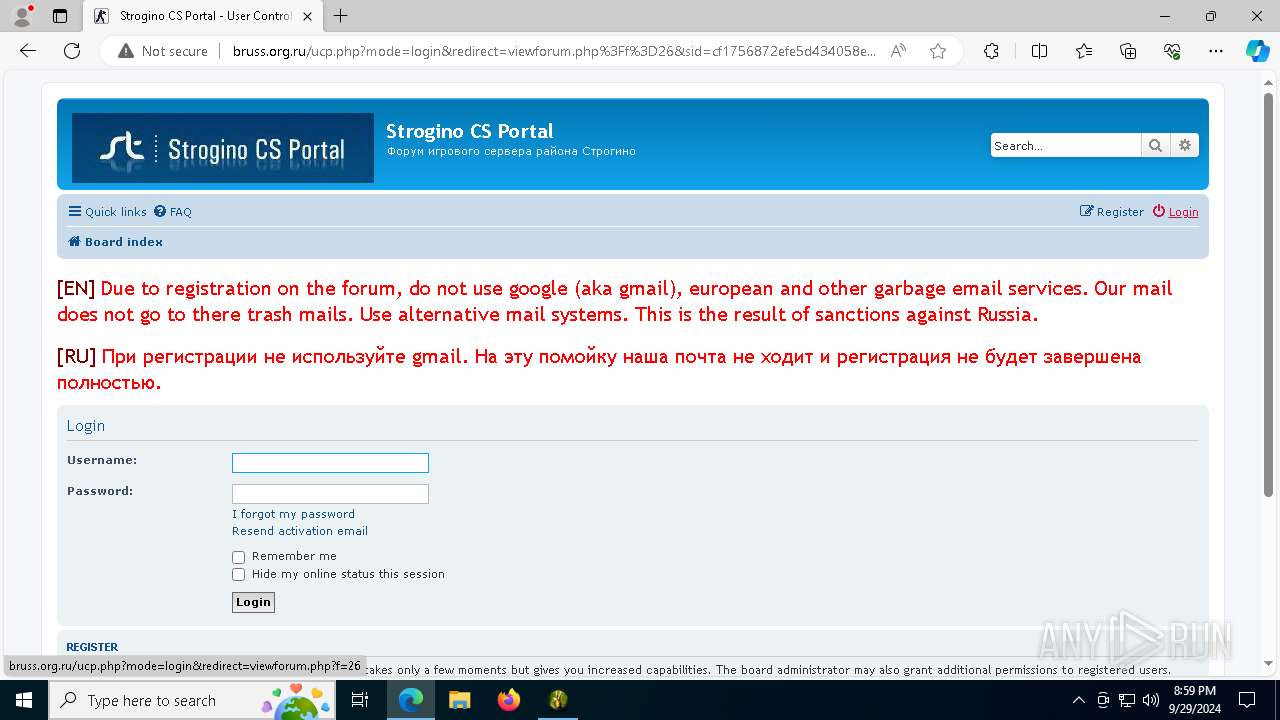1280x720 pixels.
Task: Click the page vertical scrollbar
Action: tap(1268, 295)
